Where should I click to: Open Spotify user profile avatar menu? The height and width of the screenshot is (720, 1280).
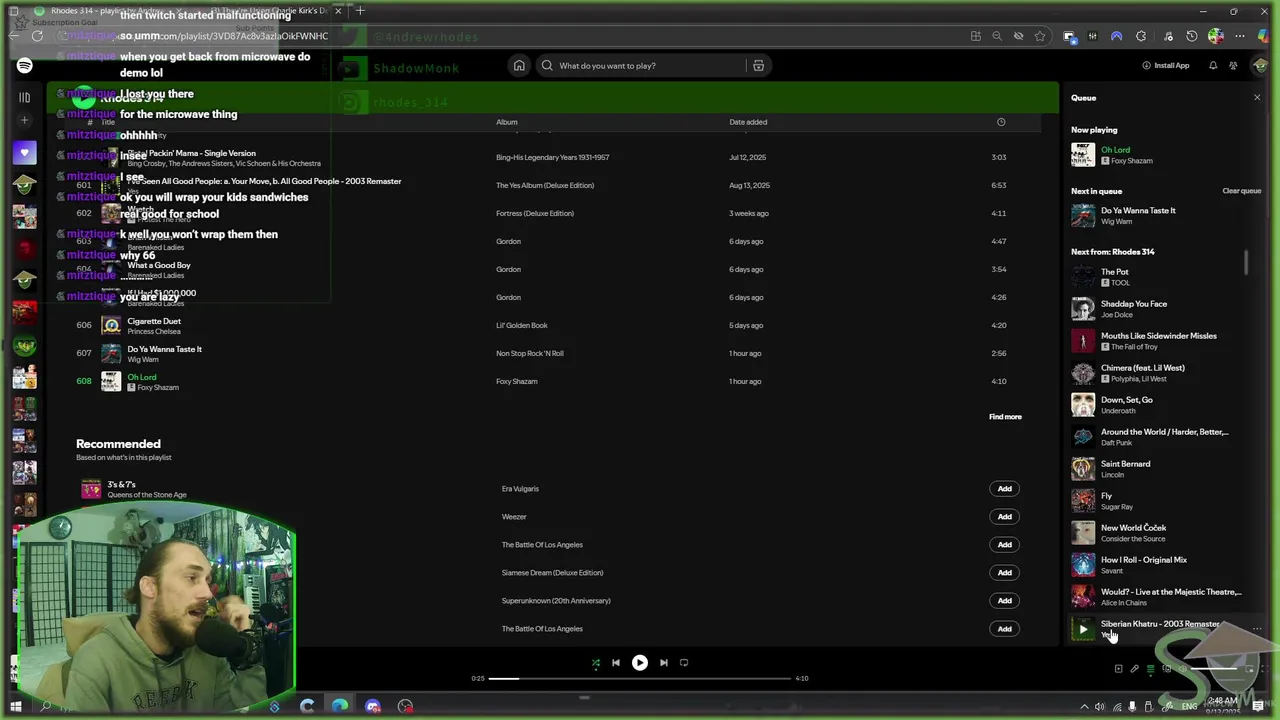coord(1260,66)
